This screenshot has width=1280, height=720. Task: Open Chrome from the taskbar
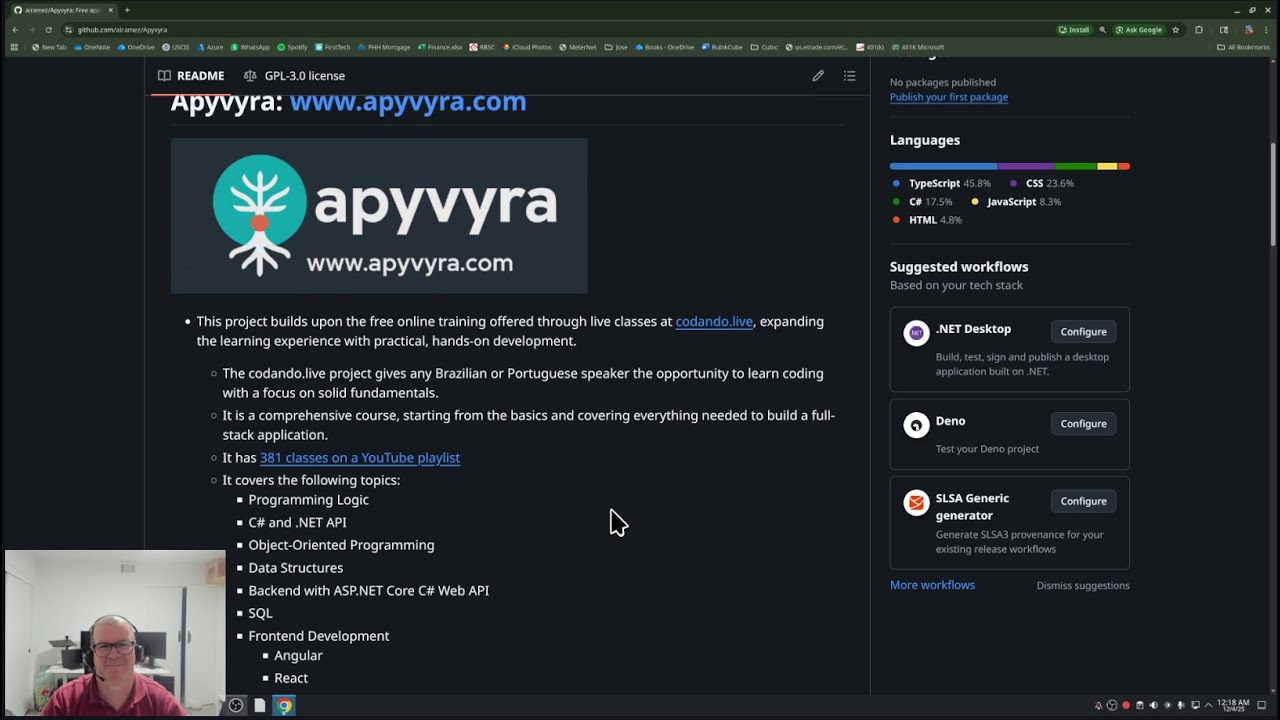284,705
